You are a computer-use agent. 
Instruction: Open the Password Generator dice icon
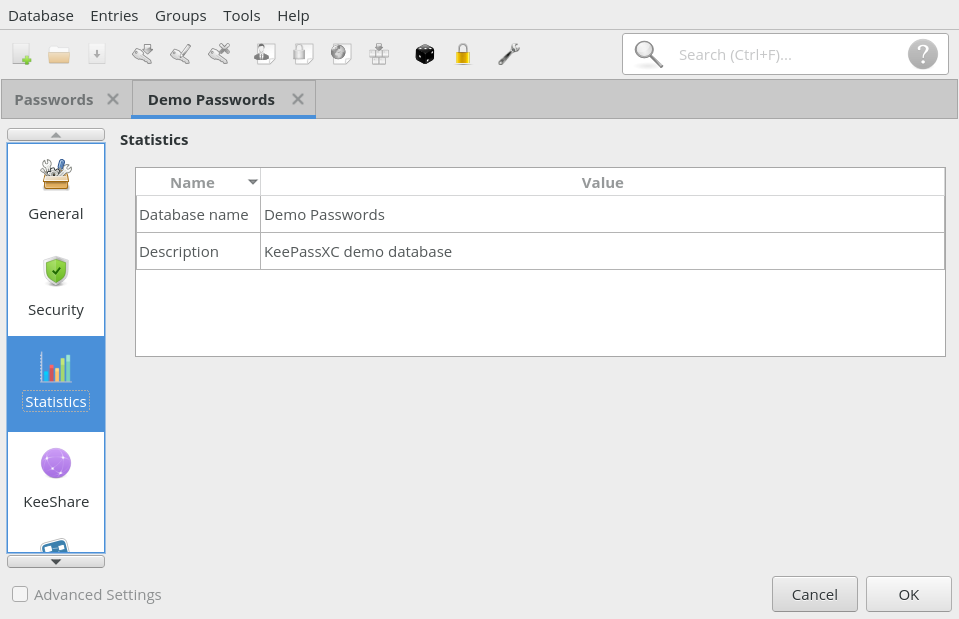(x=424, y=54)
